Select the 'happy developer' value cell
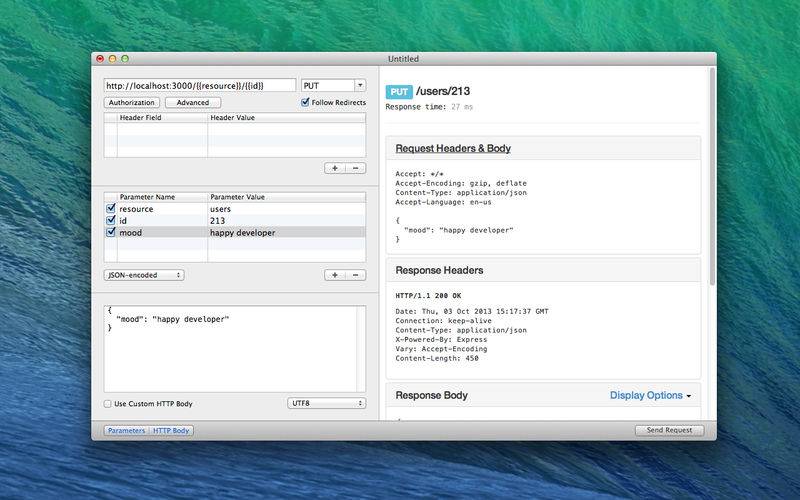The width and height of the screenshot is (800, 500). (x=286, y=232)
